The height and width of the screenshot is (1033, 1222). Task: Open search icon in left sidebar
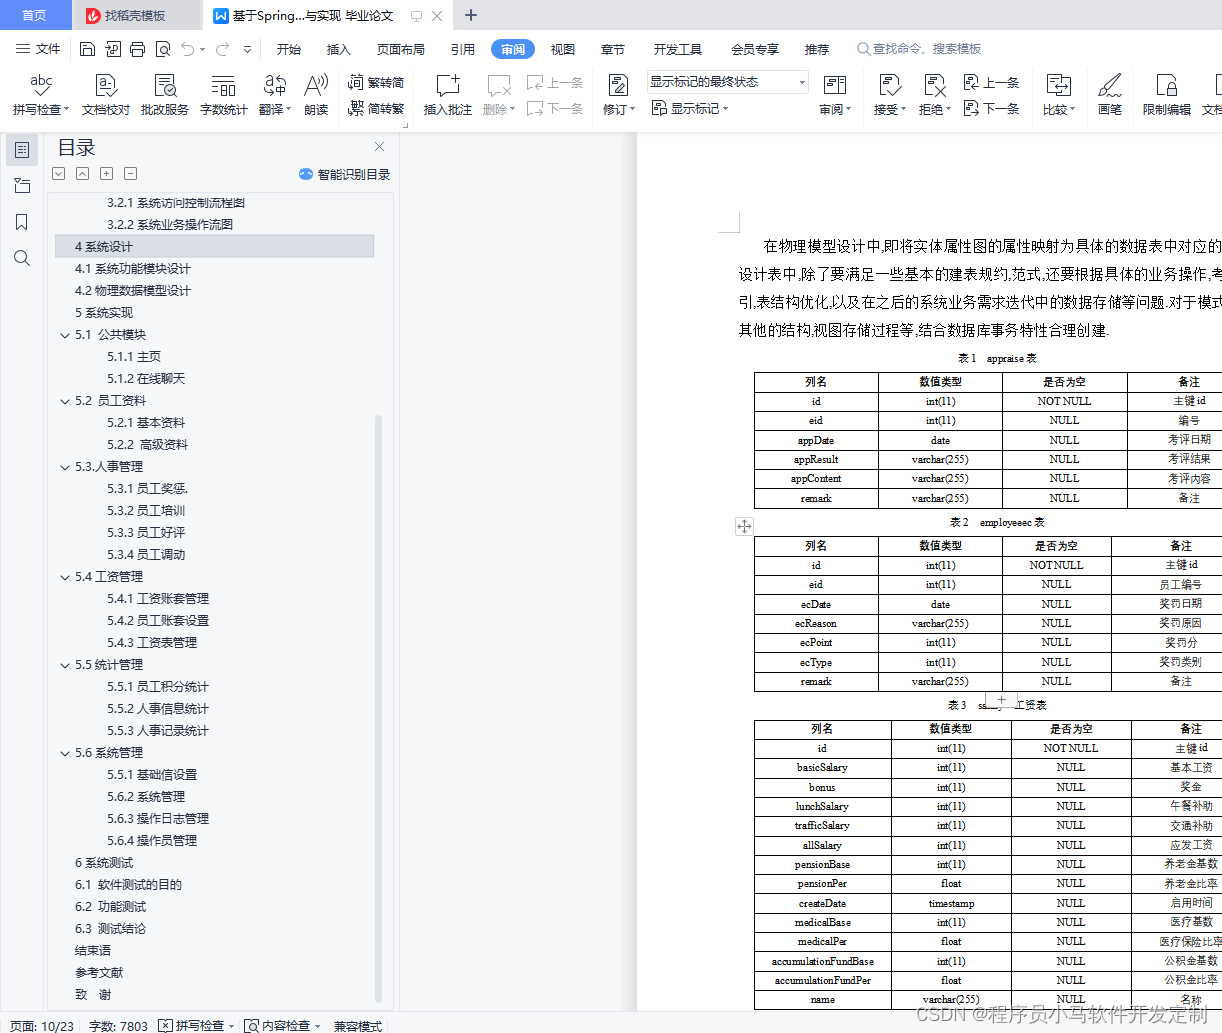[22, 258]
